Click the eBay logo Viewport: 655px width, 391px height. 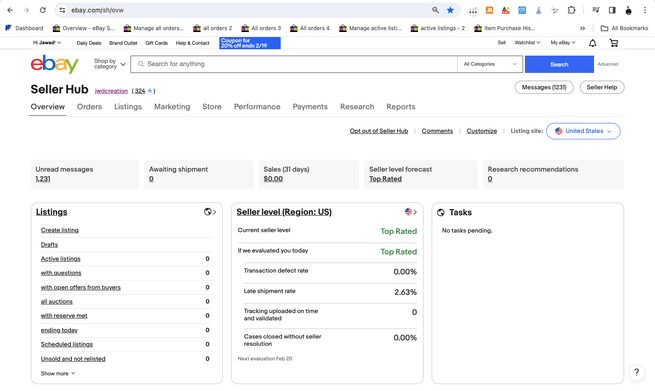pos(54,64)
